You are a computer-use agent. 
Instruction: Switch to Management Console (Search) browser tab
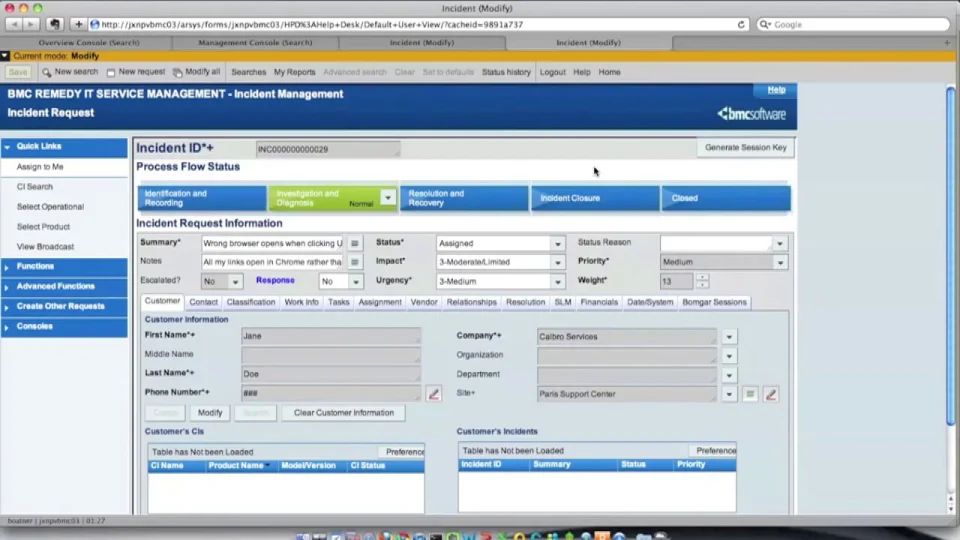click(255, 43)
